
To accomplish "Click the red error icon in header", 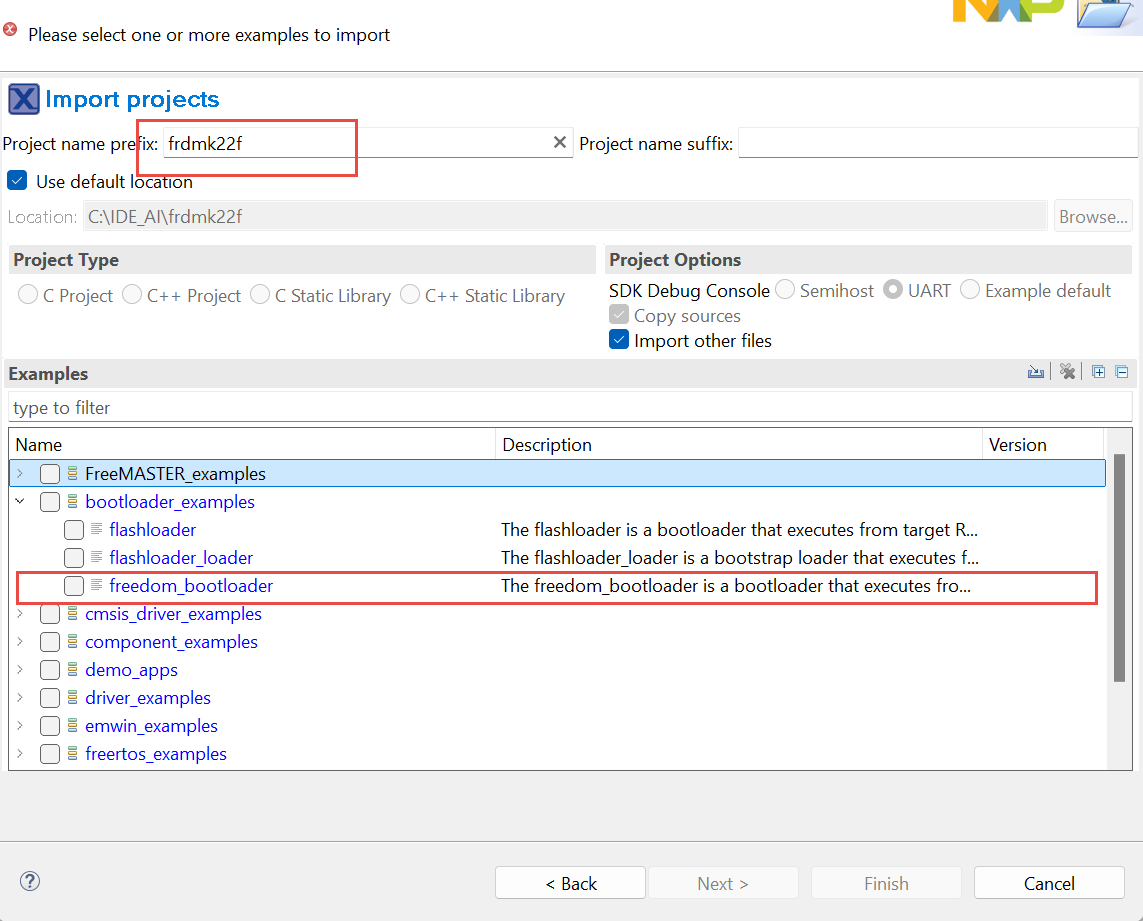I will pyautogui.click(x=10, y=31).
